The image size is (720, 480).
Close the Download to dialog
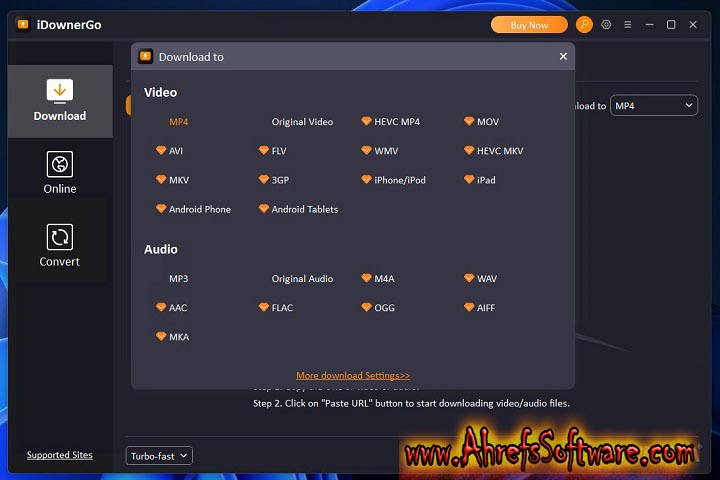563,57
